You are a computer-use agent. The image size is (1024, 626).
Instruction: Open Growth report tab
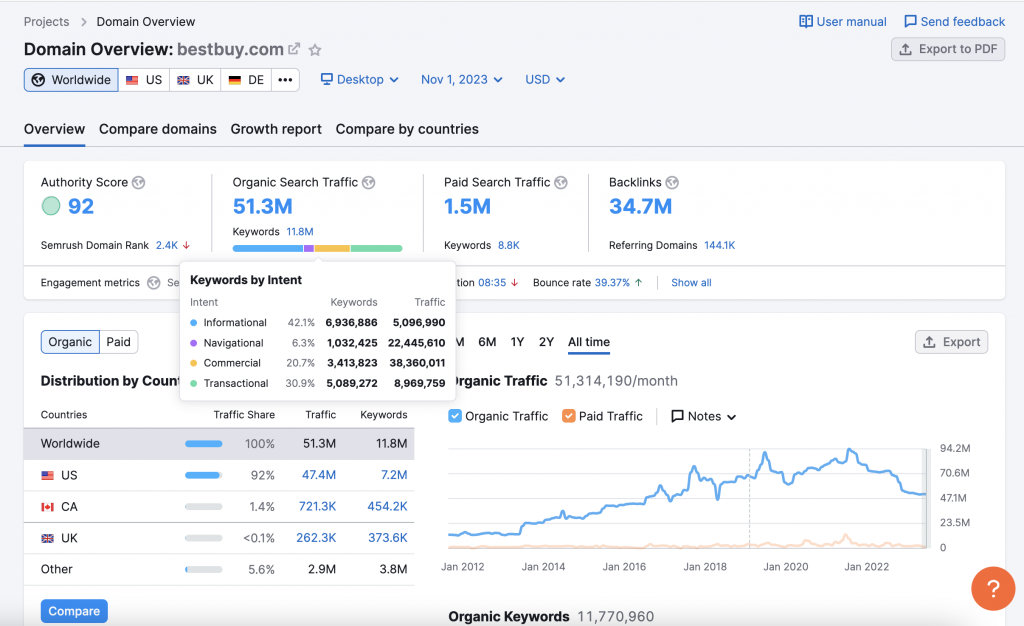tap(276, 129)
